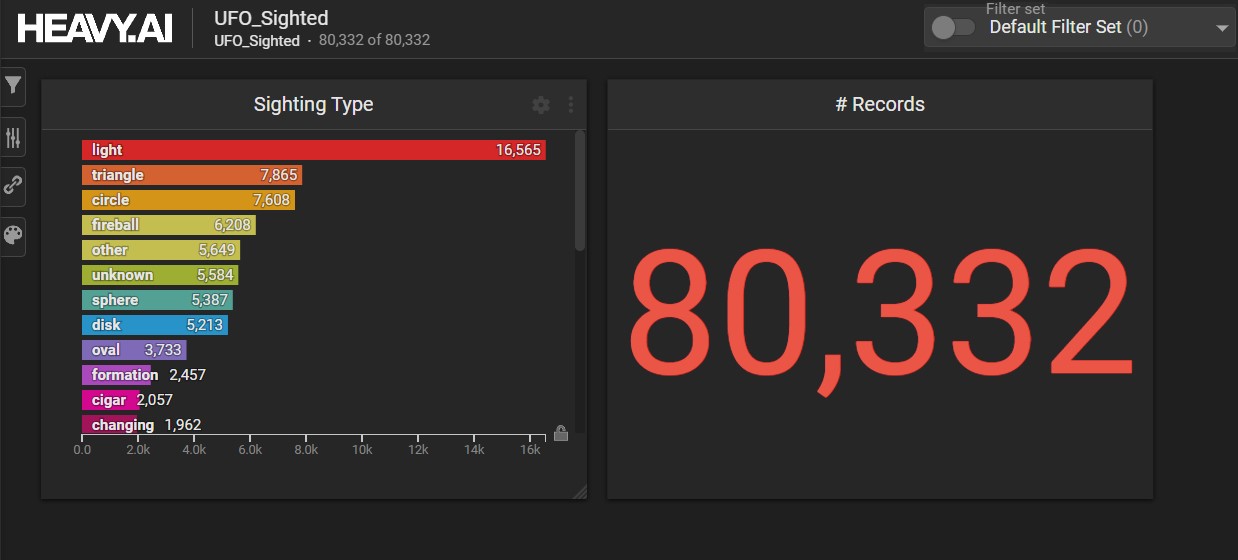This screenshot has width=1238, height=560.
Task: Click the resize handle of Sighting Type chart
Action: click(x=579, y=491)
